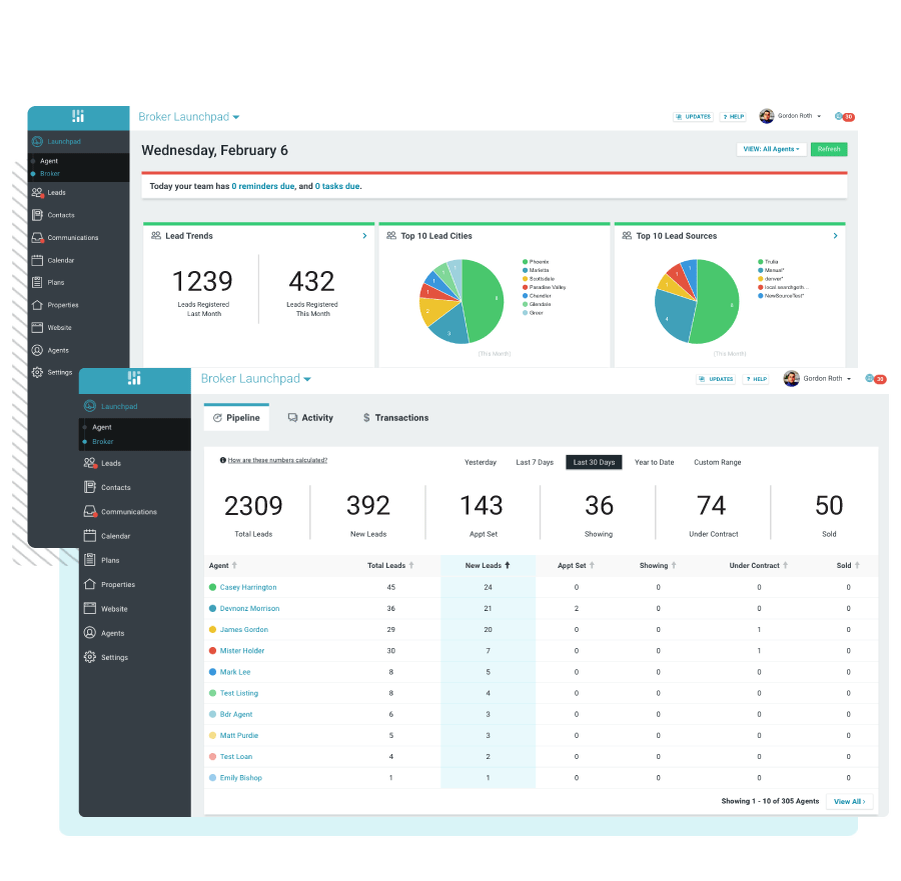Click info icon beside numbers calculated link

click(x=222, y=460)
